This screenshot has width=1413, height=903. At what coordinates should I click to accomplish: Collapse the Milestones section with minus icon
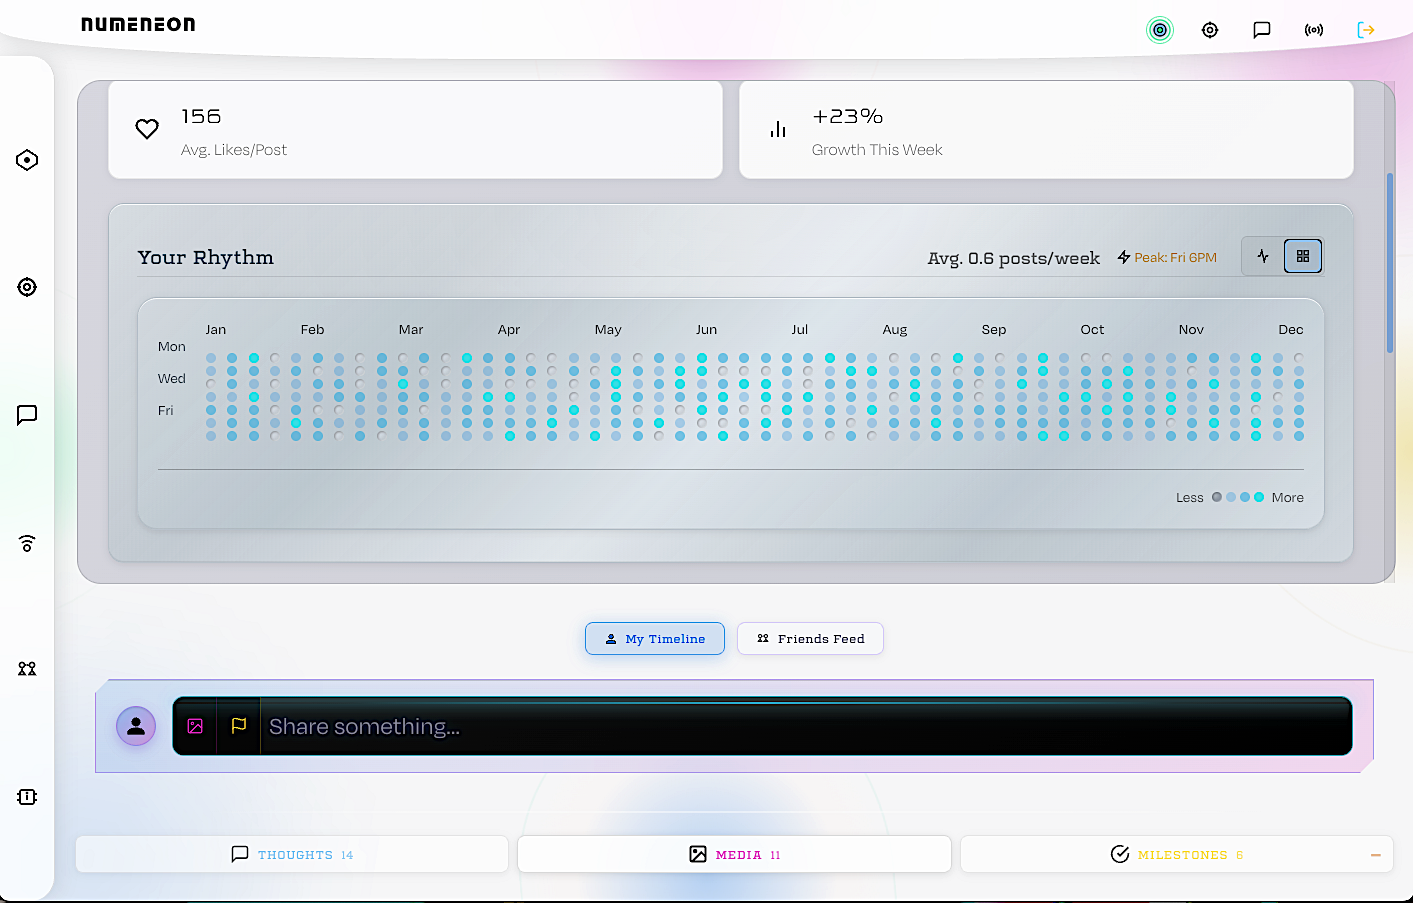point(1375,855)
